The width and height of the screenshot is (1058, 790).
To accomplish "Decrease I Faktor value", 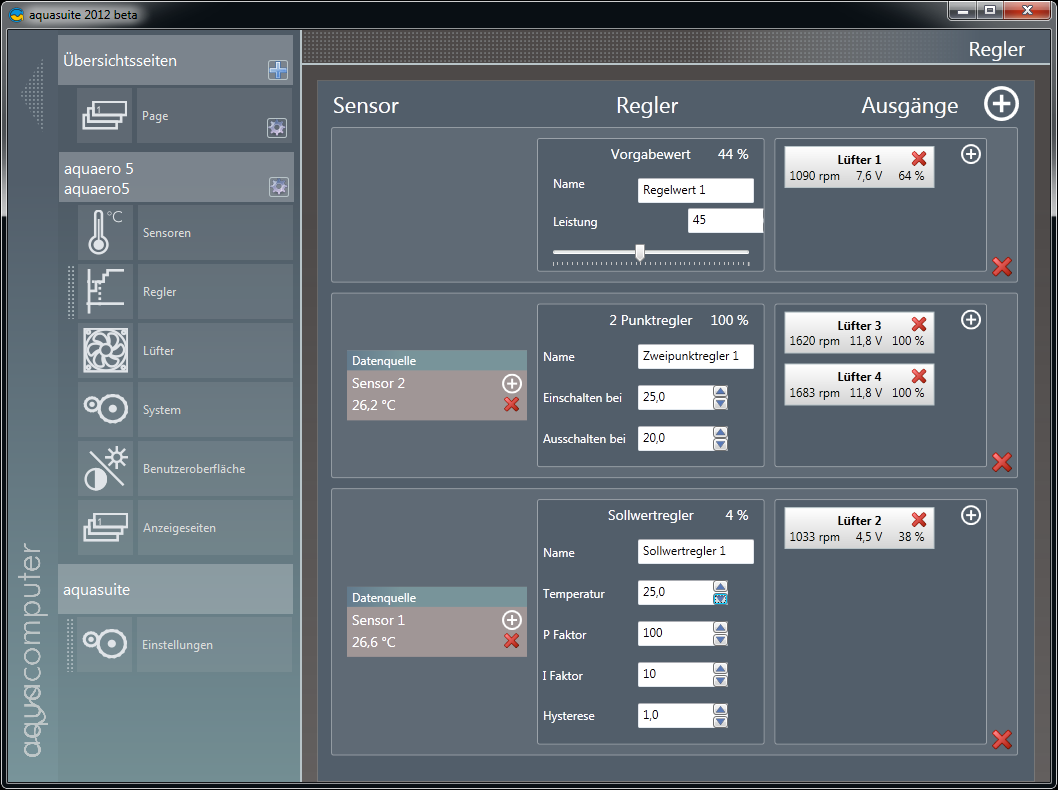I will pyautogui.click(x=720, y=680).
